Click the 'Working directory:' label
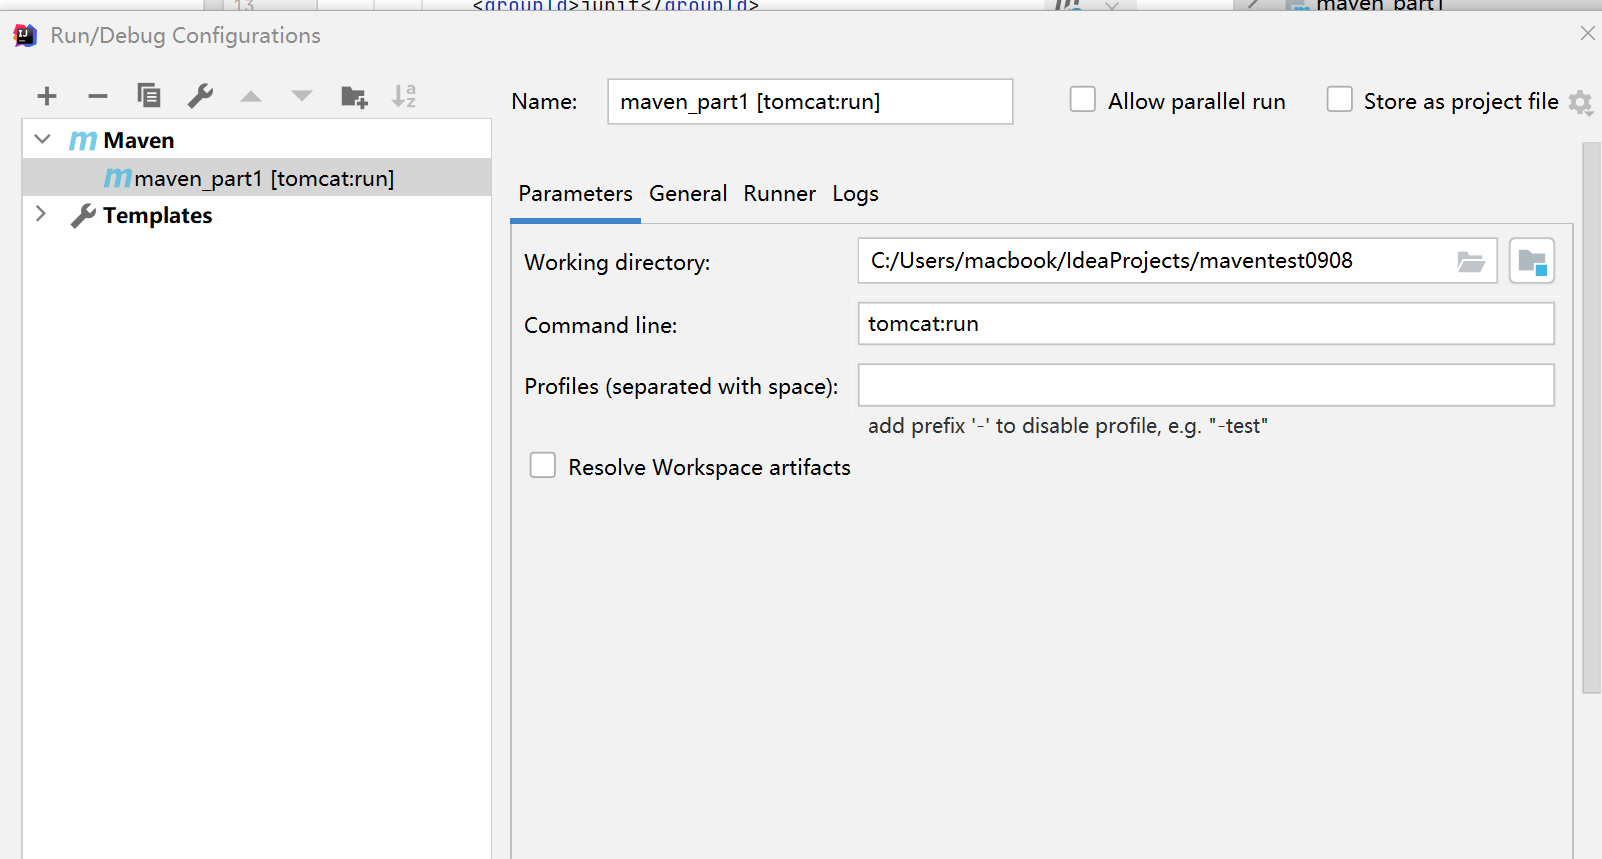This screenshot has height=859, width=1602. point(617,263)
